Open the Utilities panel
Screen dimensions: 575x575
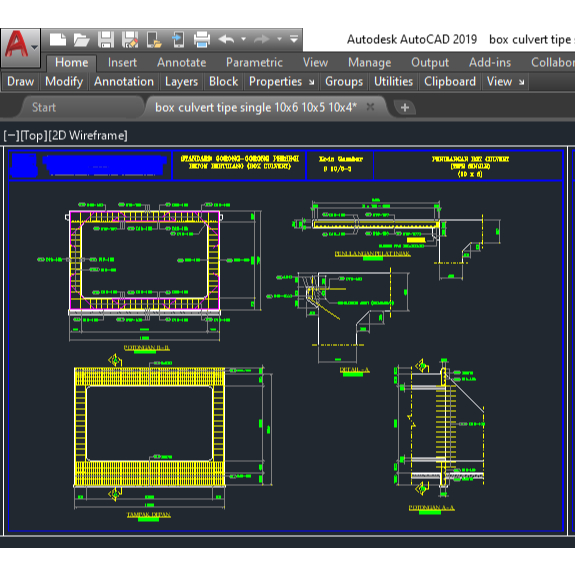393,81
